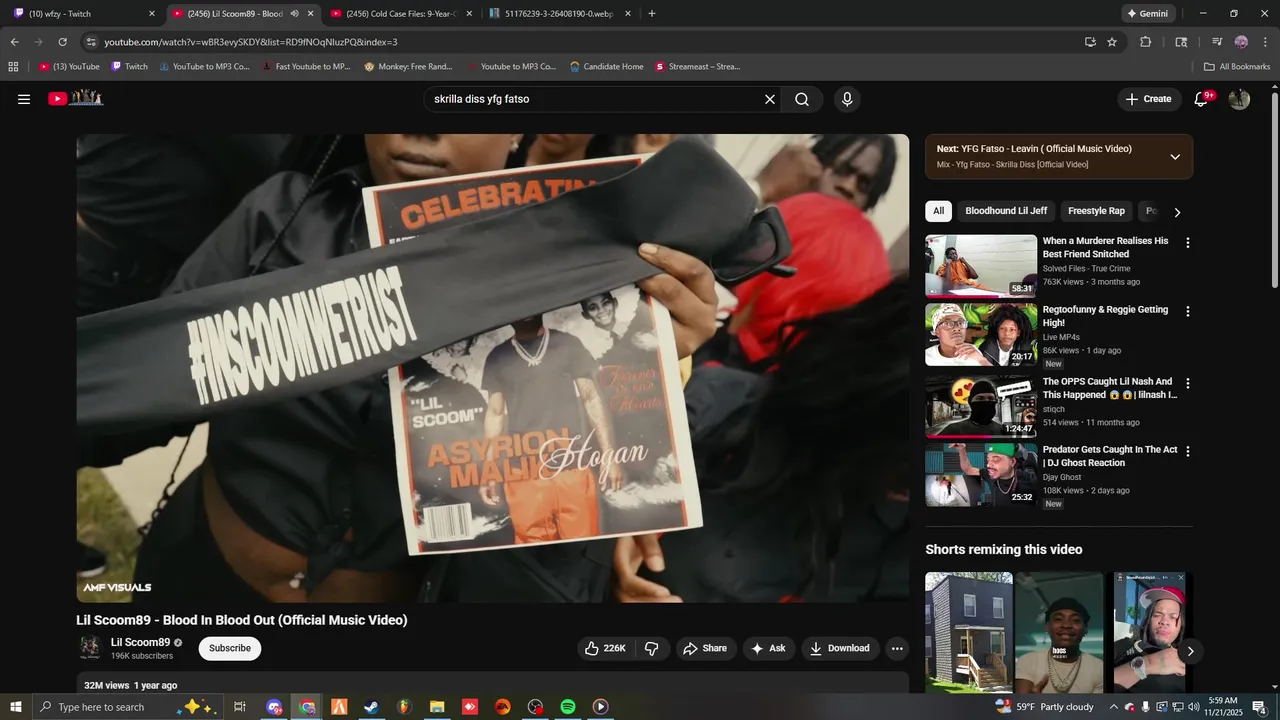Open the 'Predator Gets Caught In The Act' thumbnail
Screen dimensions: 1280x720
[981, 475]
